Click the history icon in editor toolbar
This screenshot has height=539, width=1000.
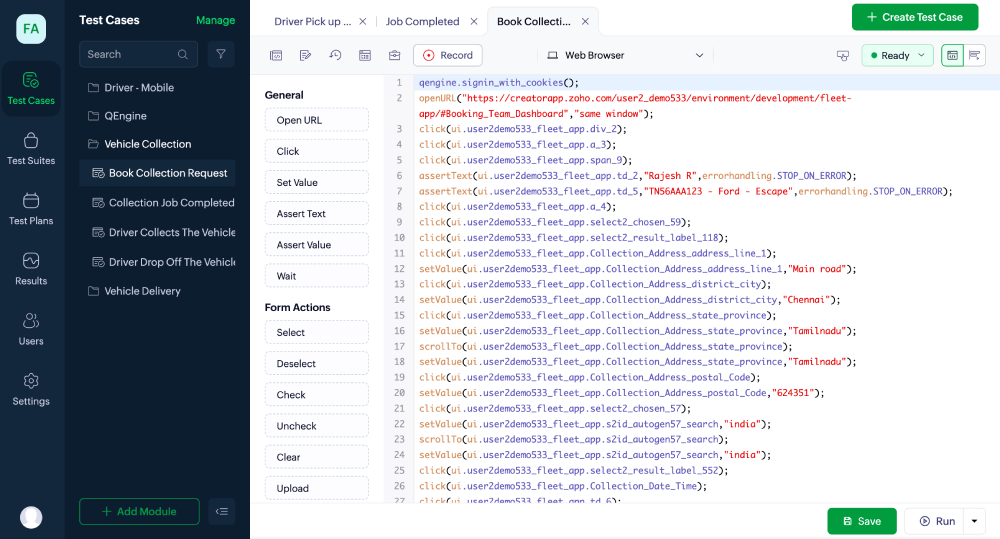335,56
